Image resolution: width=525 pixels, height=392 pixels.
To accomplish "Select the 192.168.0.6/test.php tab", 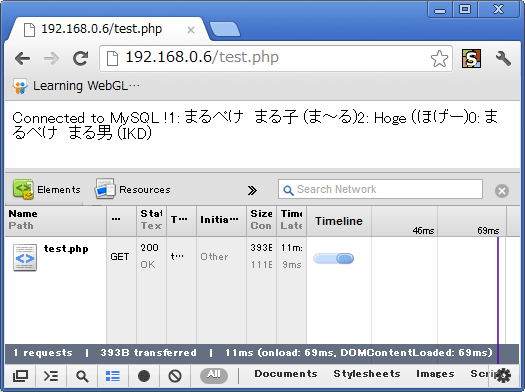I will coord(106,29).
